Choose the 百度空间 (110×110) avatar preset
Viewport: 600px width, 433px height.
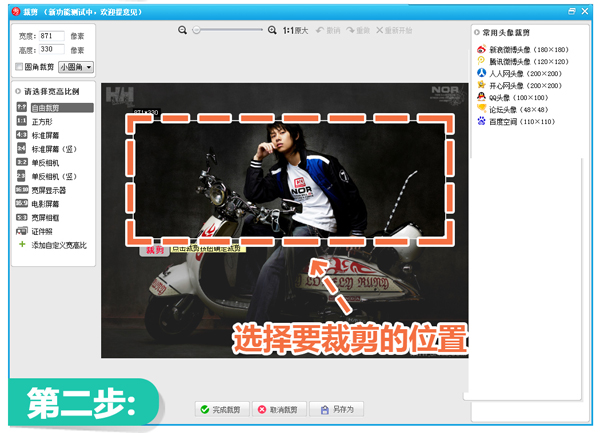(x=518, y=121)
